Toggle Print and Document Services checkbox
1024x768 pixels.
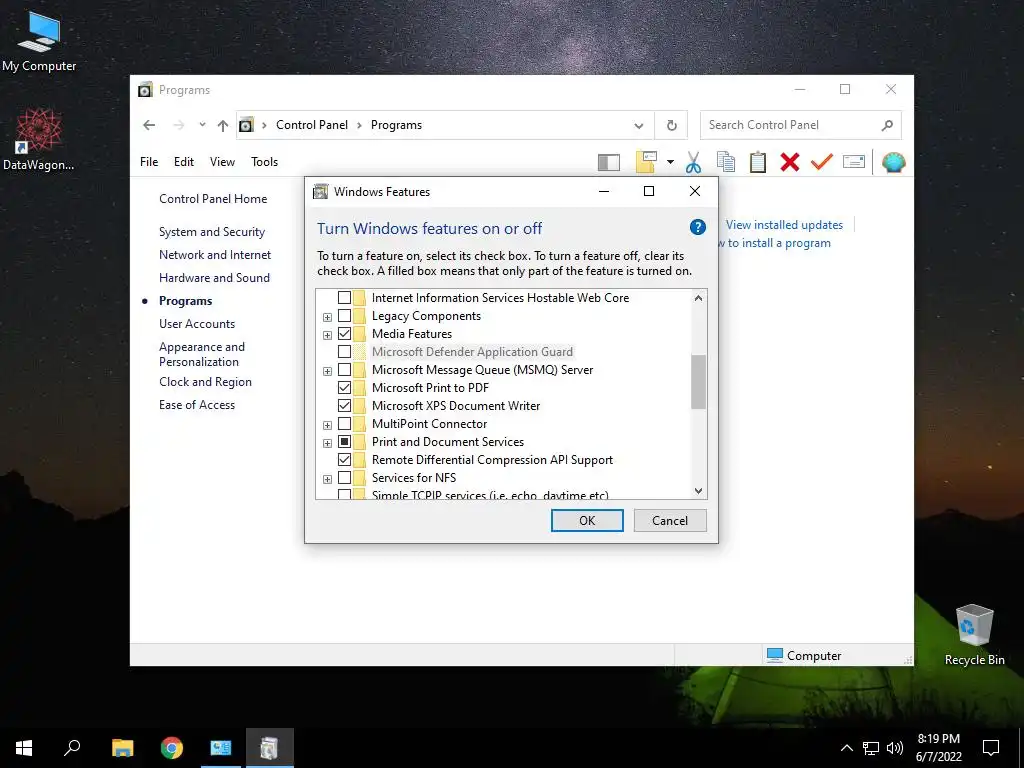click(x=344, y=442)
